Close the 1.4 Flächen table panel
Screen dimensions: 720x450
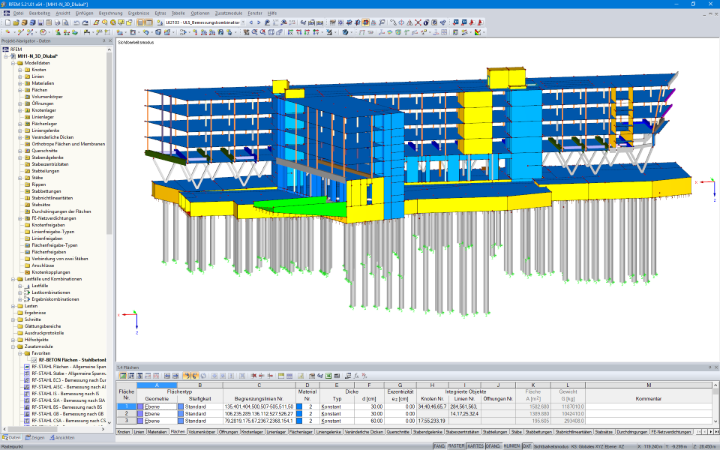tap(715, 367)
